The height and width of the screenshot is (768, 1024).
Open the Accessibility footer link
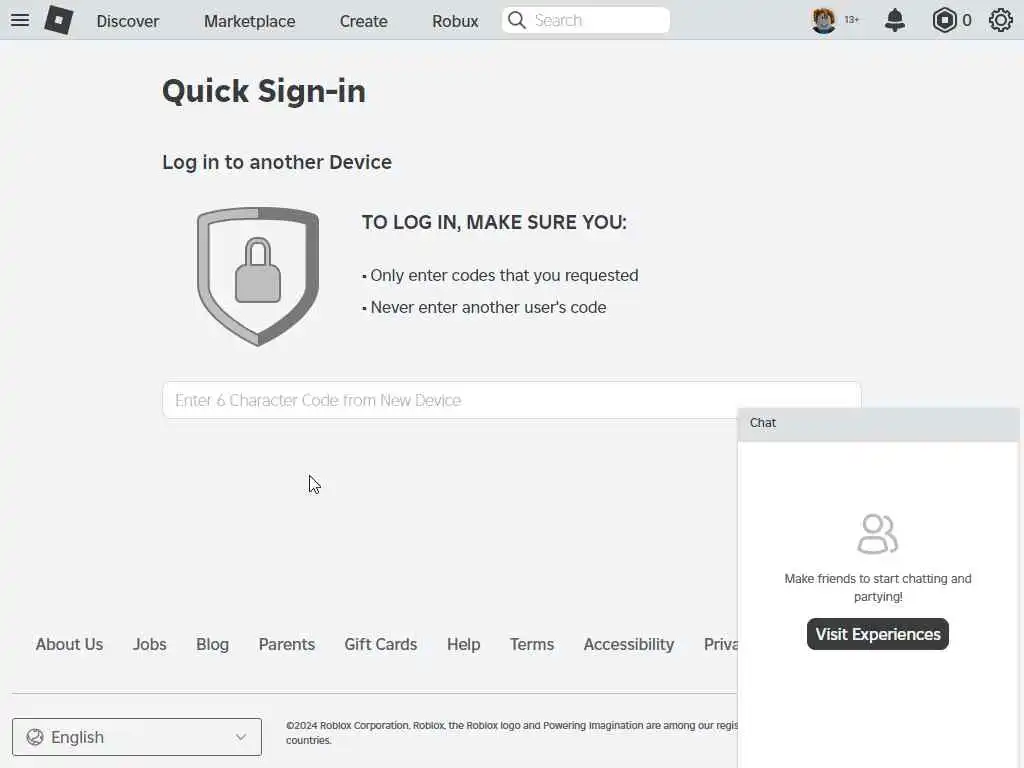(629, 645)
